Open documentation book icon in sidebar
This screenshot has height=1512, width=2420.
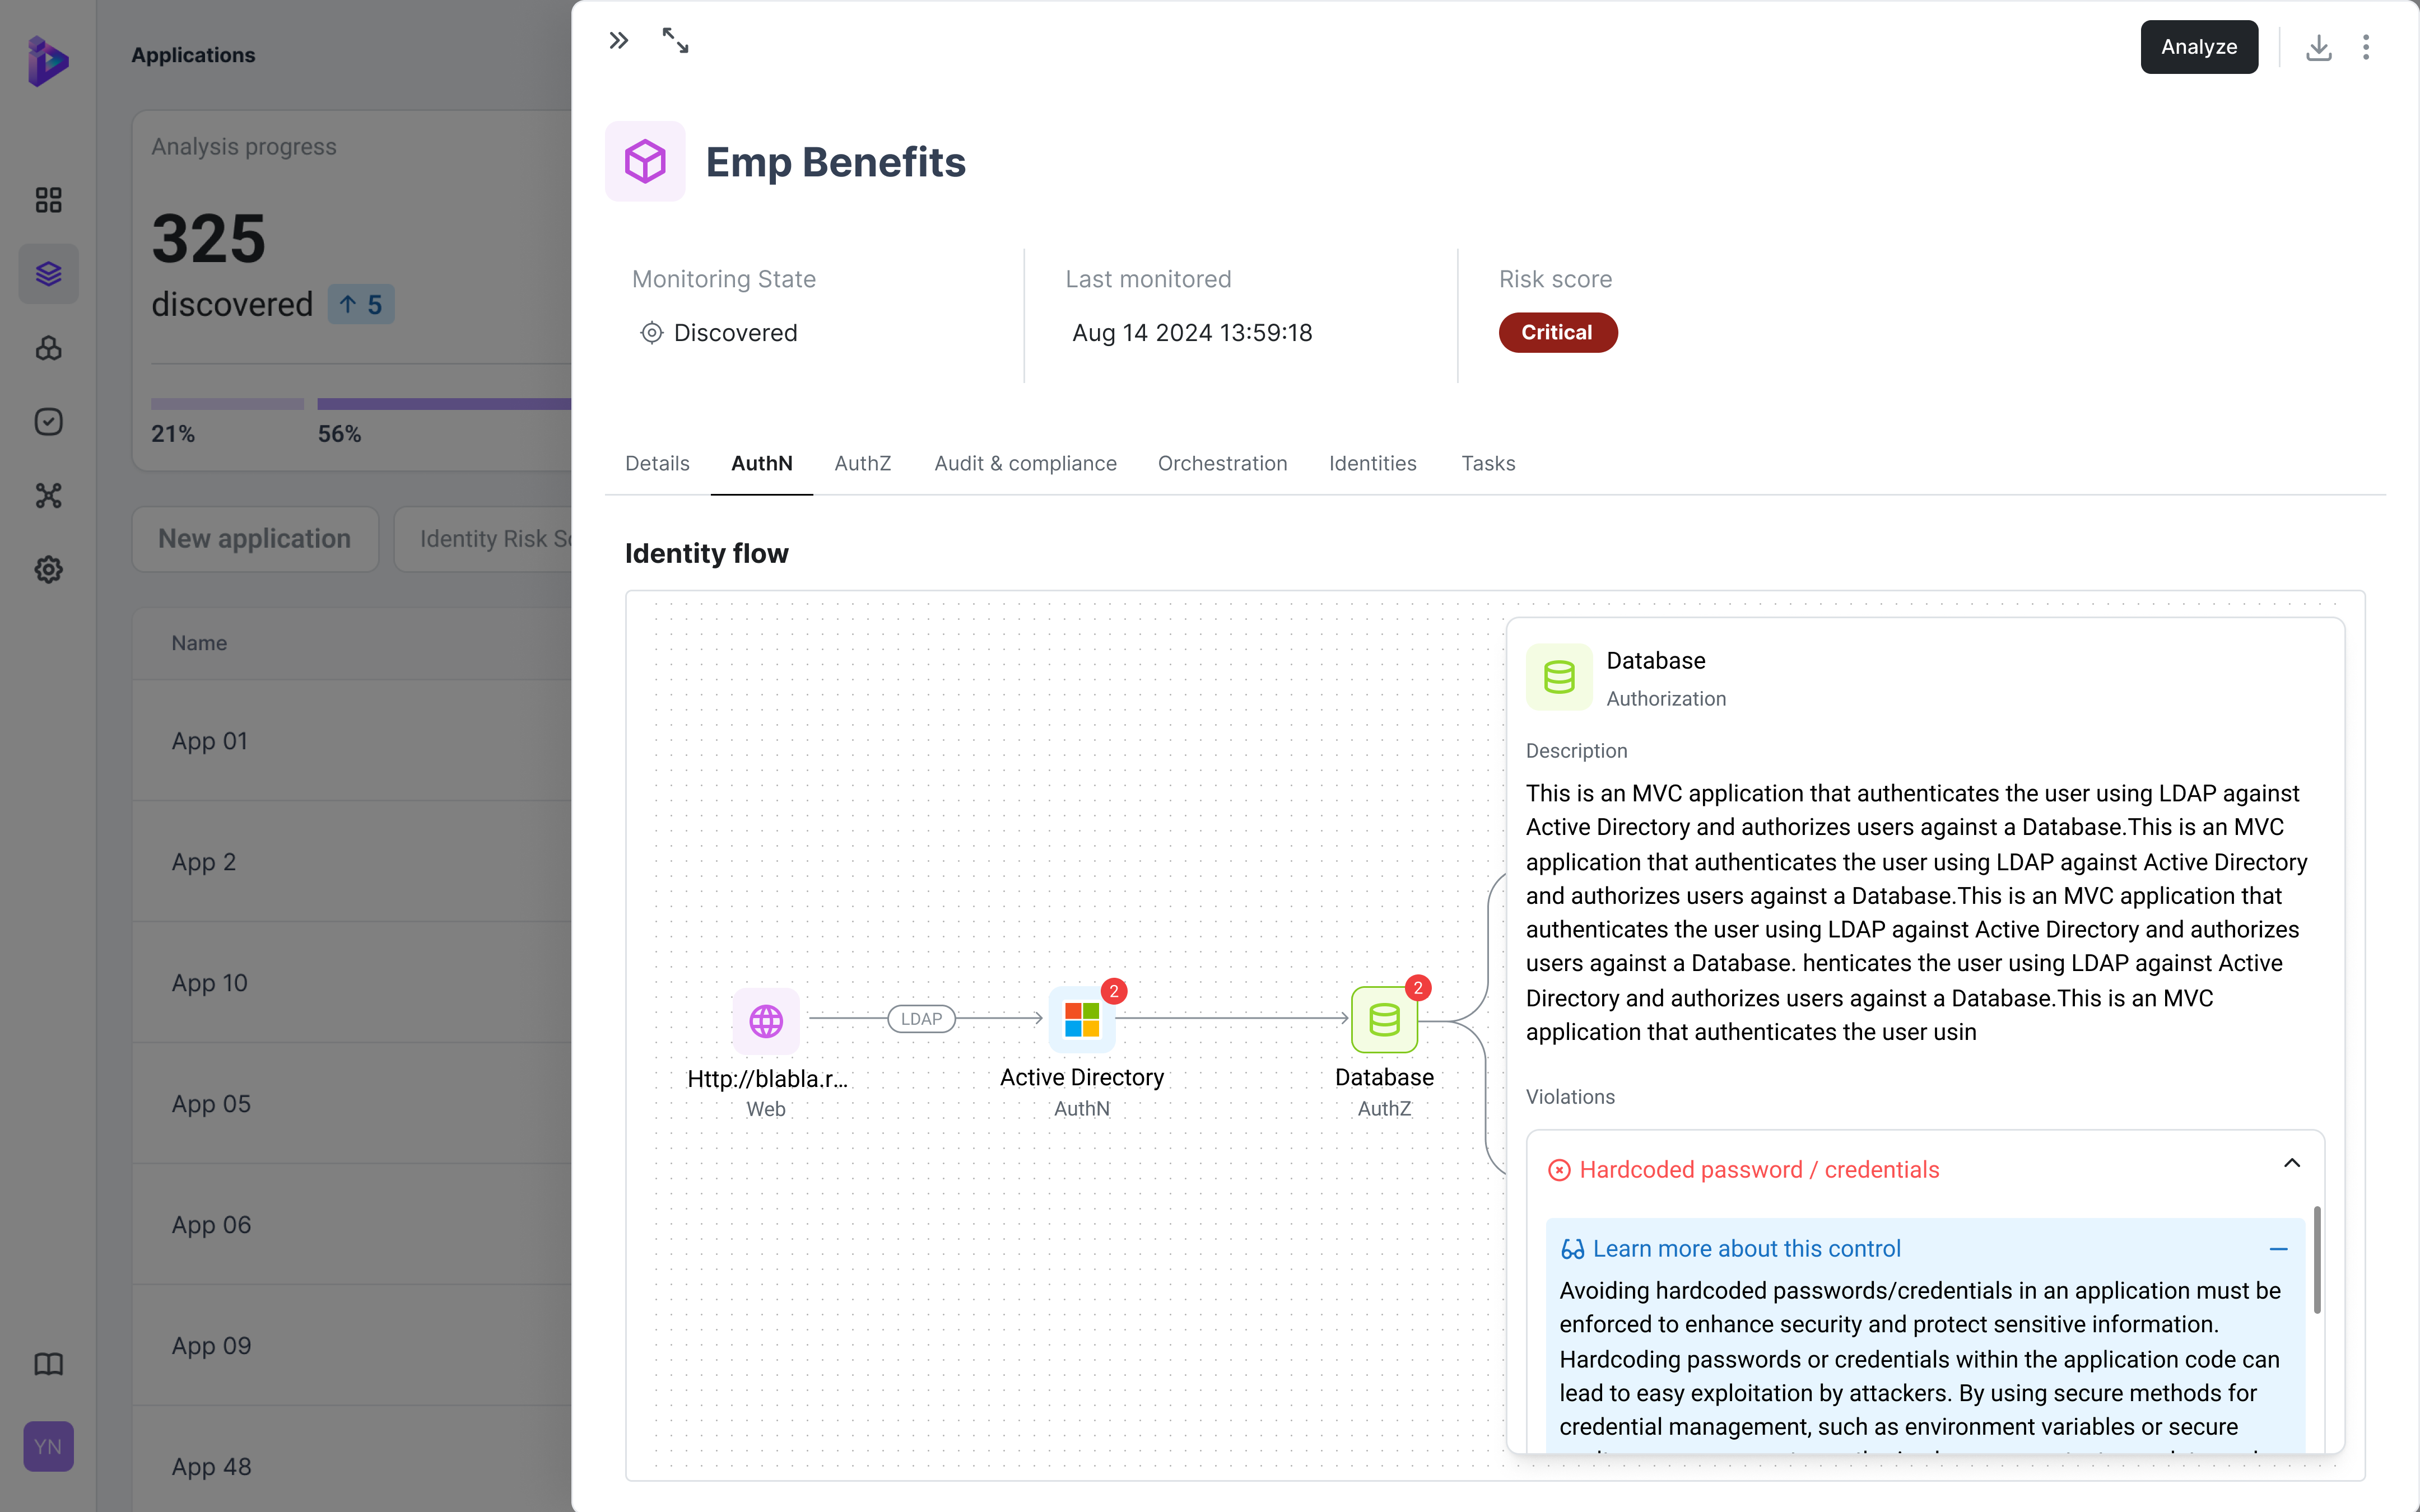click(x=48, y=1364)
